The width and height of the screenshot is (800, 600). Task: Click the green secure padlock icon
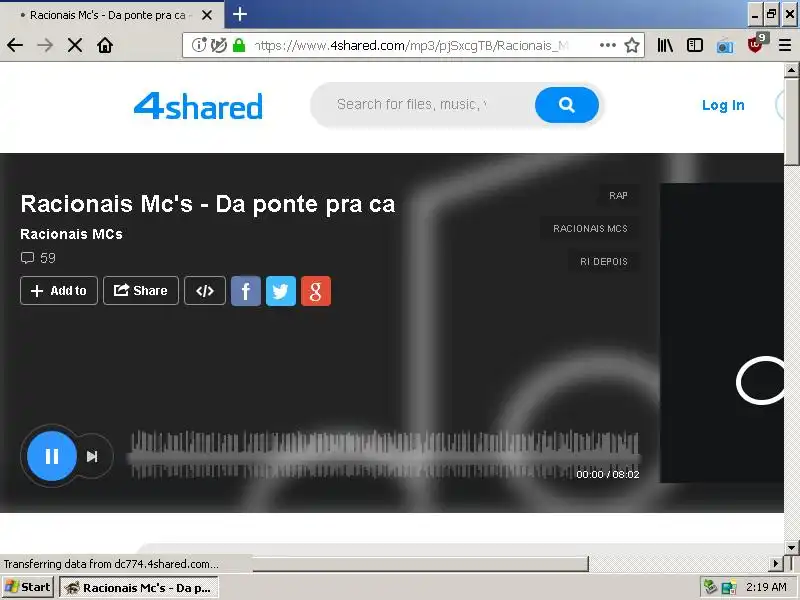pos(239,45)
